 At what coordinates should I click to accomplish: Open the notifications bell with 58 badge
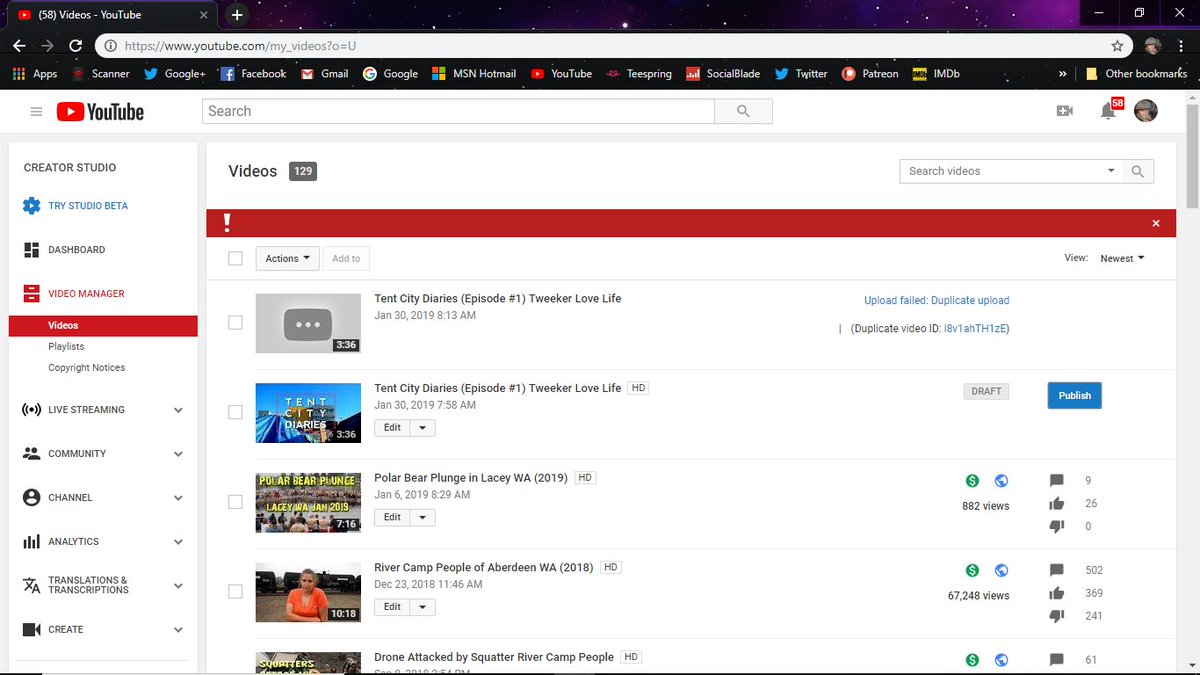(1108, 111)
